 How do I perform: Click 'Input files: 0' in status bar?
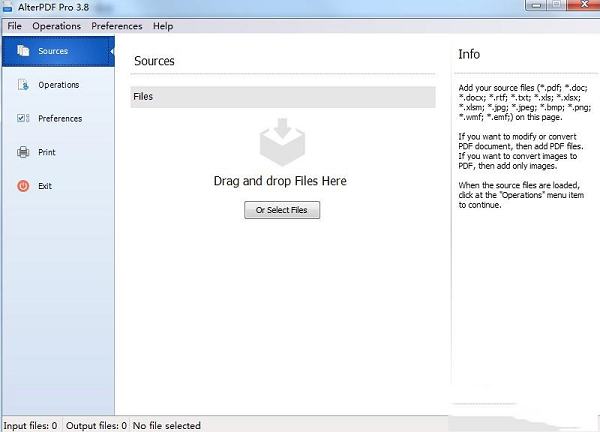[30, 425]
